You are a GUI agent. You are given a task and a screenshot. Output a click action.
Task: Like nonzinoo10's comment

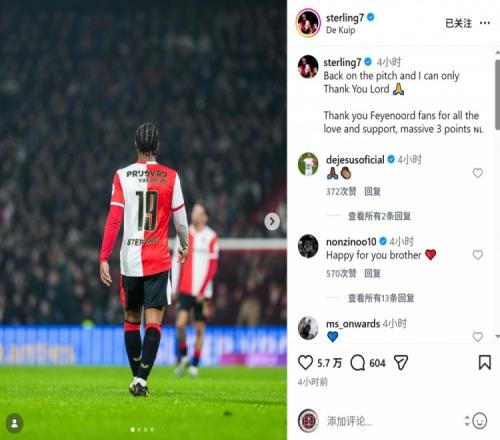tap(478, 255)
